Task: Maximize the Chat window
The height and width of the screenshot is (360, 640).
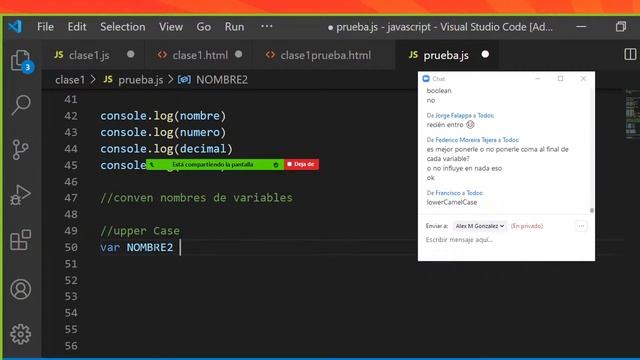Action: pos(560,78)
